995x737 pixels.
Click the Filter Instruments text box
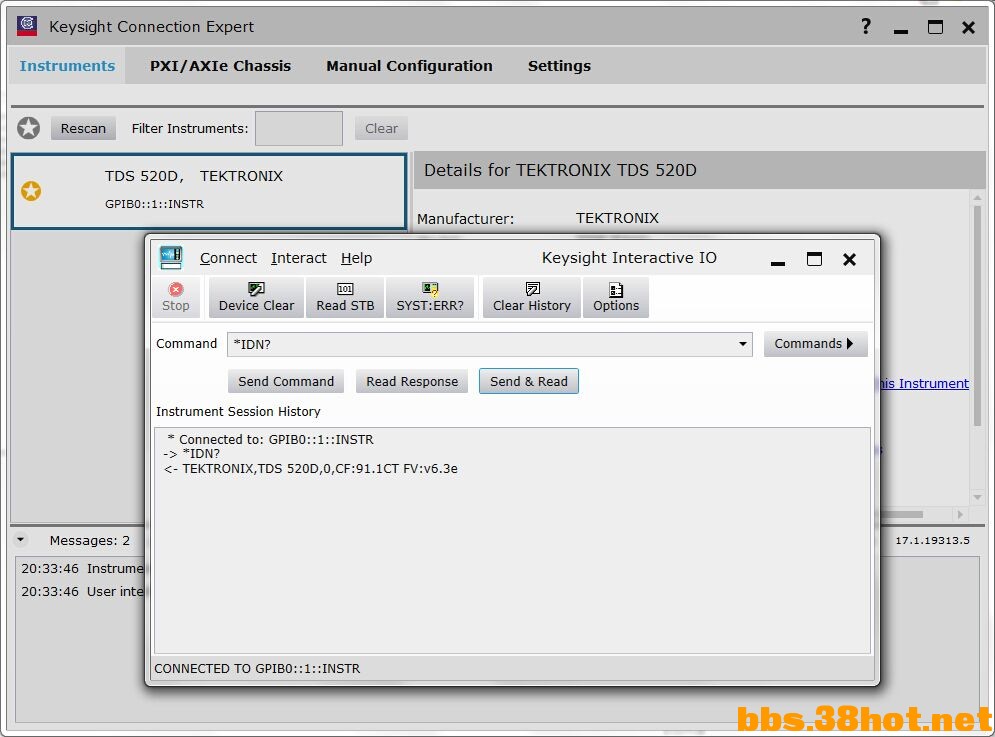tap(299, 128)
